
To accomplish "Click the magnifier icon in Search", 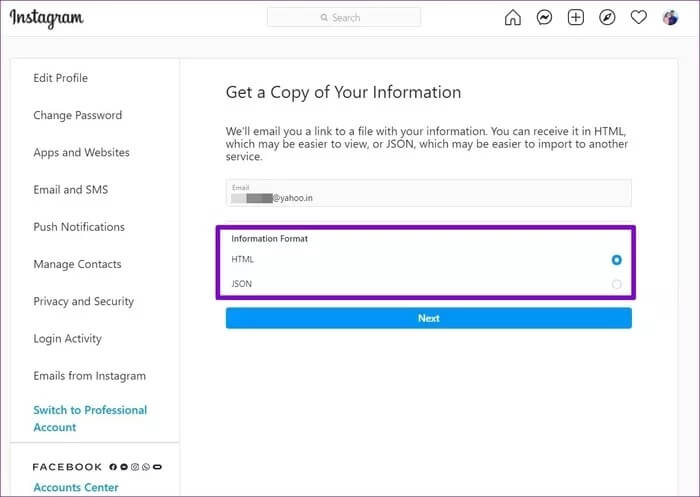I will [x=324, y=18].
